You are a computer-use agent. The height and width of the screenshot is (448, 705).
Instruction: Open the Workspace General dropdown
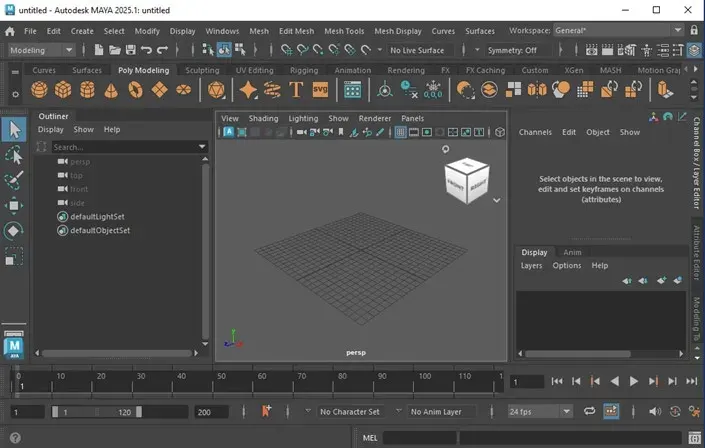tap(619, 31)
